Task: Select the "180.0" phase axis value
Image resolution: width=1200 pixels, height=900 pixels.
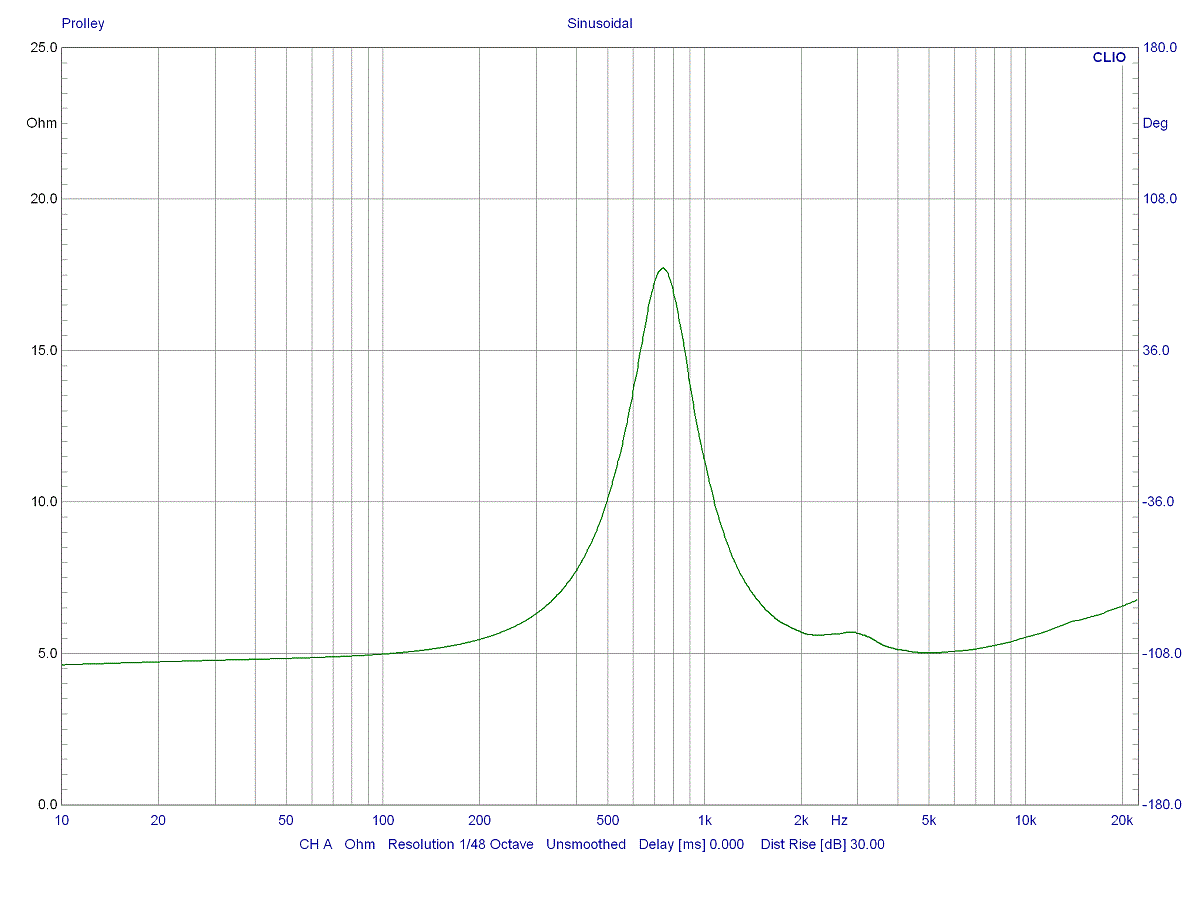Action: pyautogui.click(x=1159, y=47)
